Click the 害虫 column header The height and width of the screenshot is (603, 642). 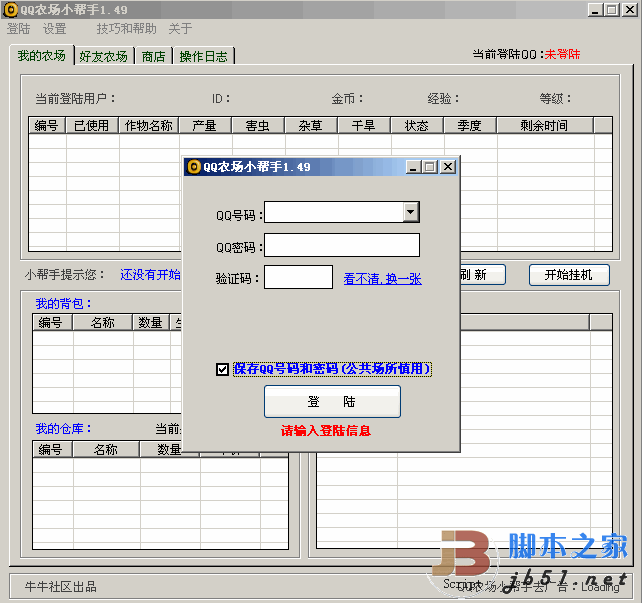point(258,125)
